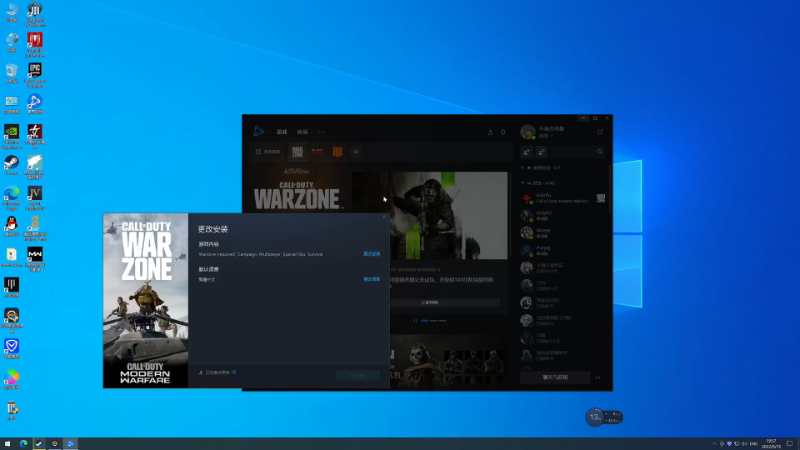The height and width of the screenshot is (450, 800).
Task: Click the friends search magnifier icon
Action: point(600,152)
